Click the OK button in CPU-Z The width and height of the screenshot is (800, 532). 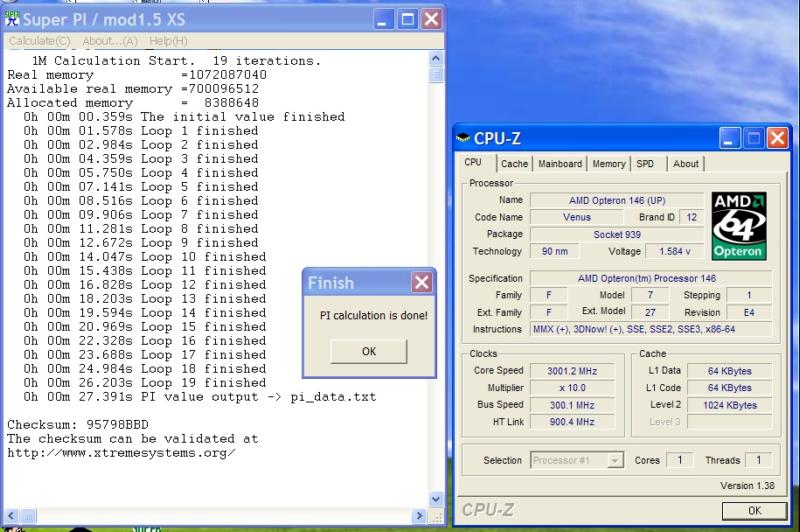[x=753, y=510]
